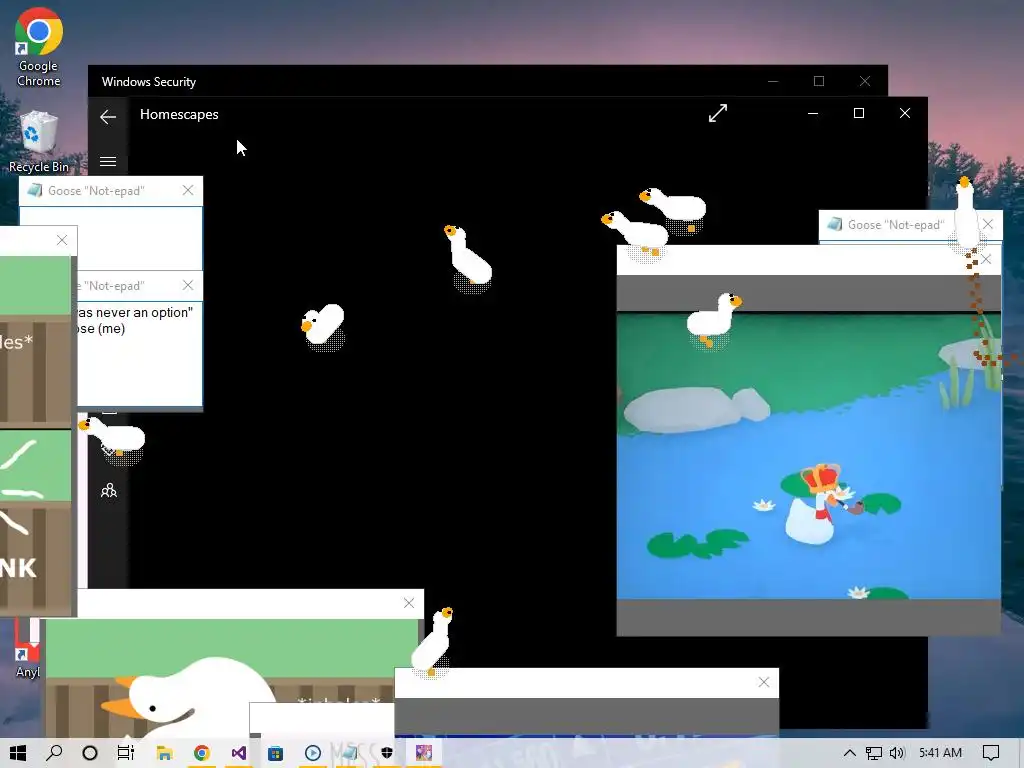
Task: Switch to Windows Security shield on taskbar
Action: click(x=387, y=753)
